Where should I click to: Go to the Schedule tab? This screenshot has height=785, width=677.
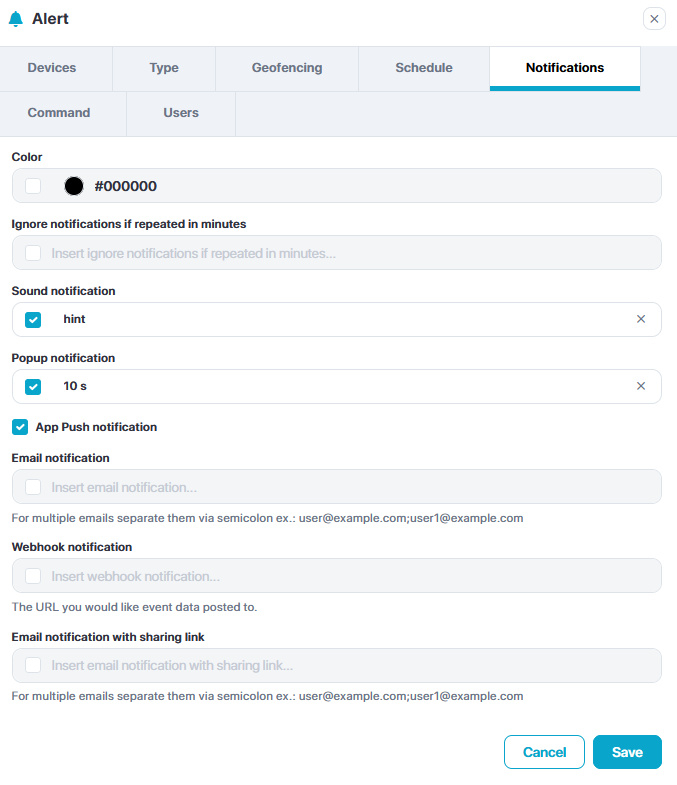pos(424,68)
